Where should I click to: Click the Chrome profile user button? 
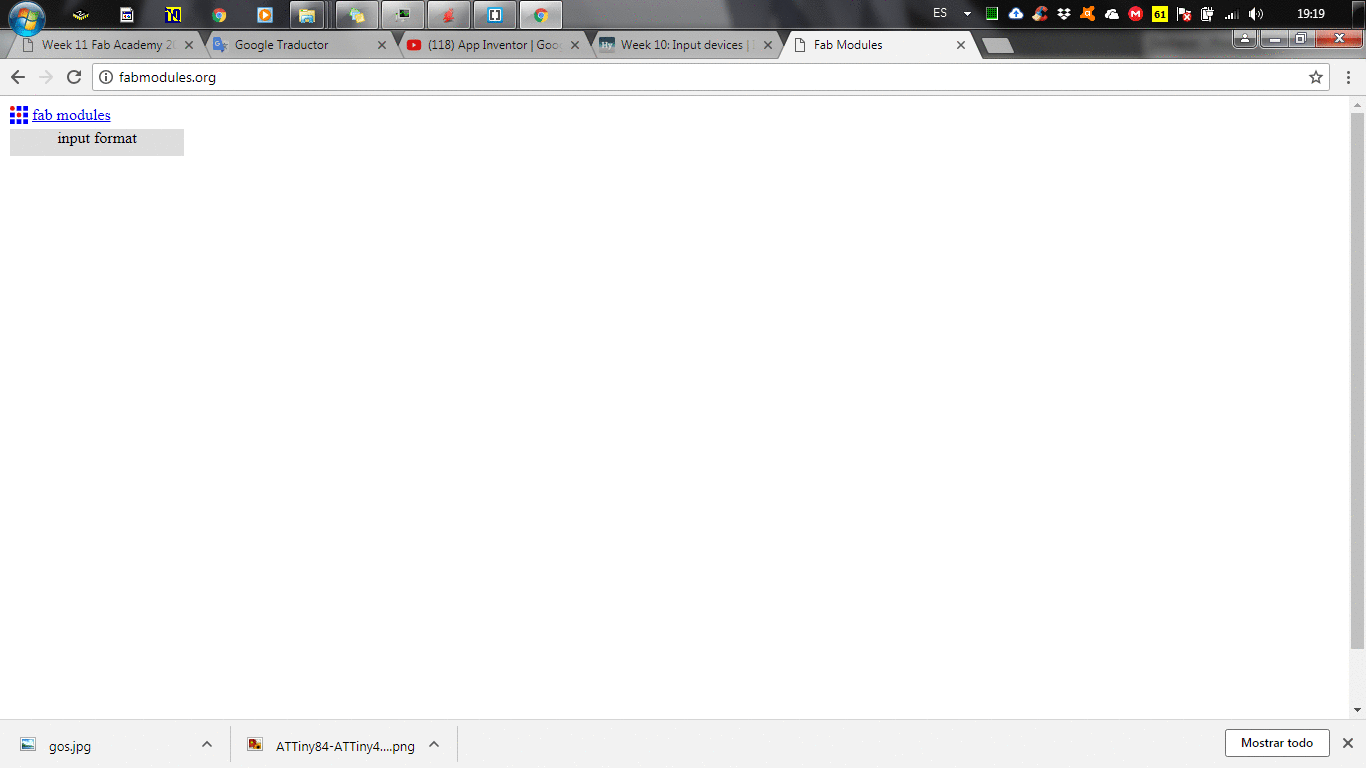[1244, 39]
